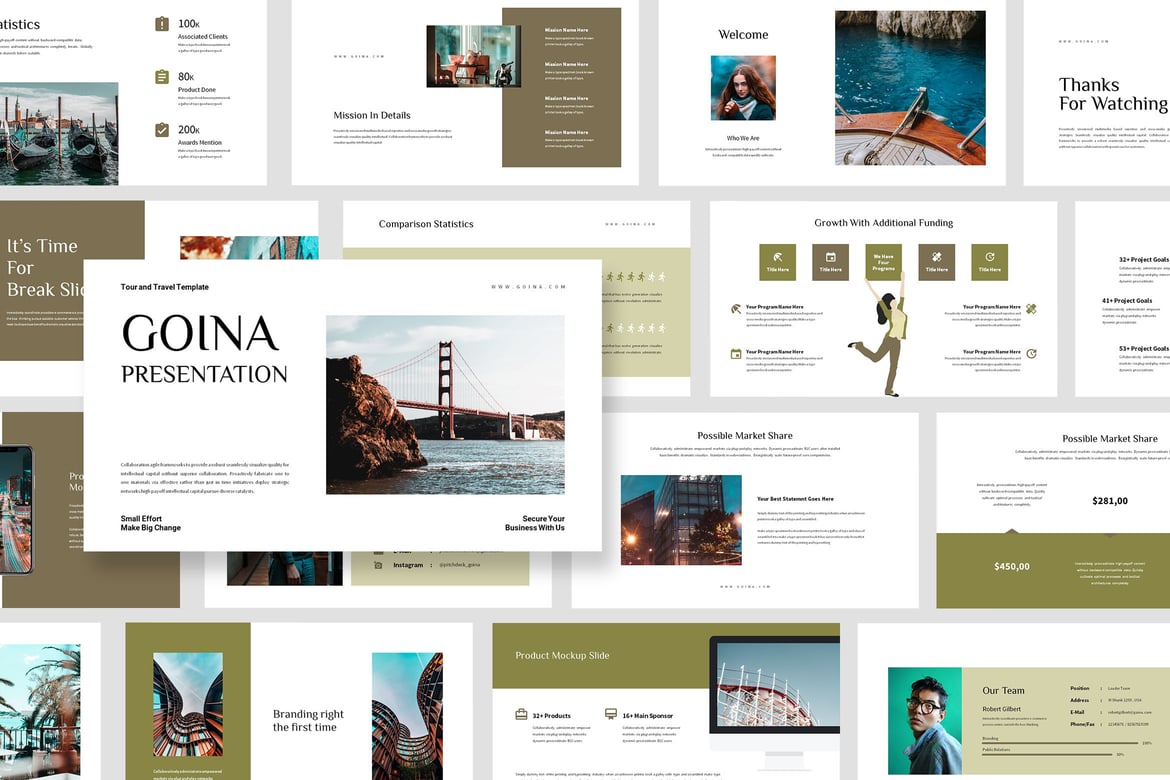Select the building photo right of Branding right text

pos(407,717)
